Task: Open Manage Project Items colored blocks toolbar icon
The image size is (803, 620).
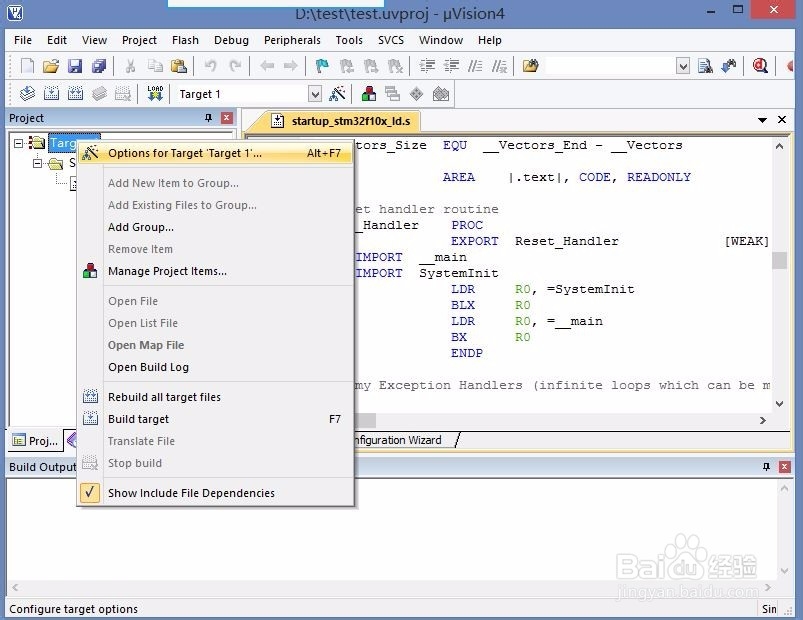Action: click(x=369, y=94)
